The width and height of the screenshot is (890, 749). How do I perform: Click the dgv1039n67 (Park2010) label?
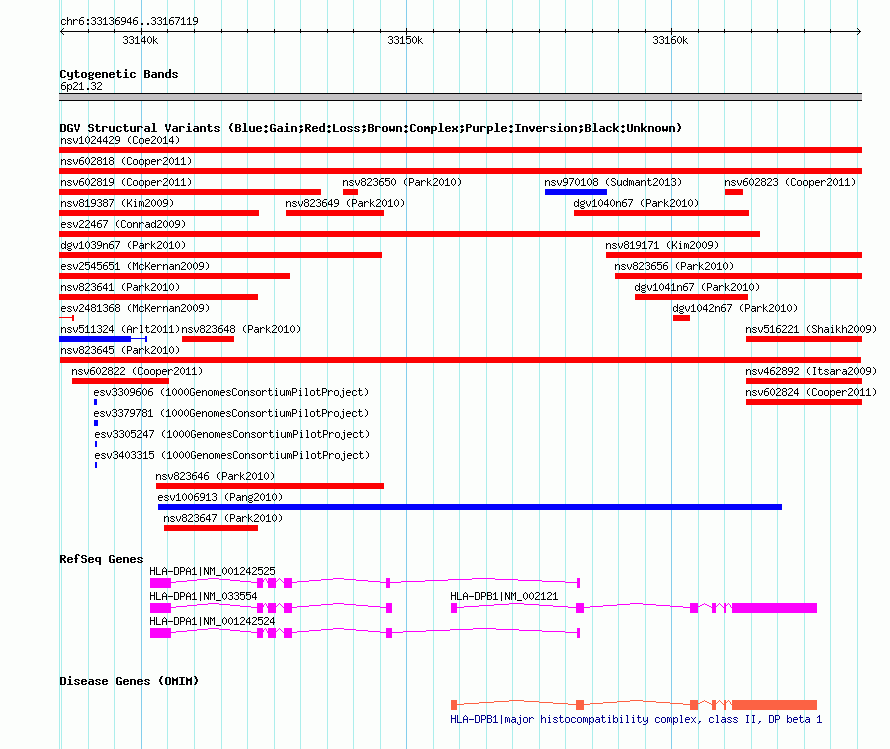[x=123, y=245]
